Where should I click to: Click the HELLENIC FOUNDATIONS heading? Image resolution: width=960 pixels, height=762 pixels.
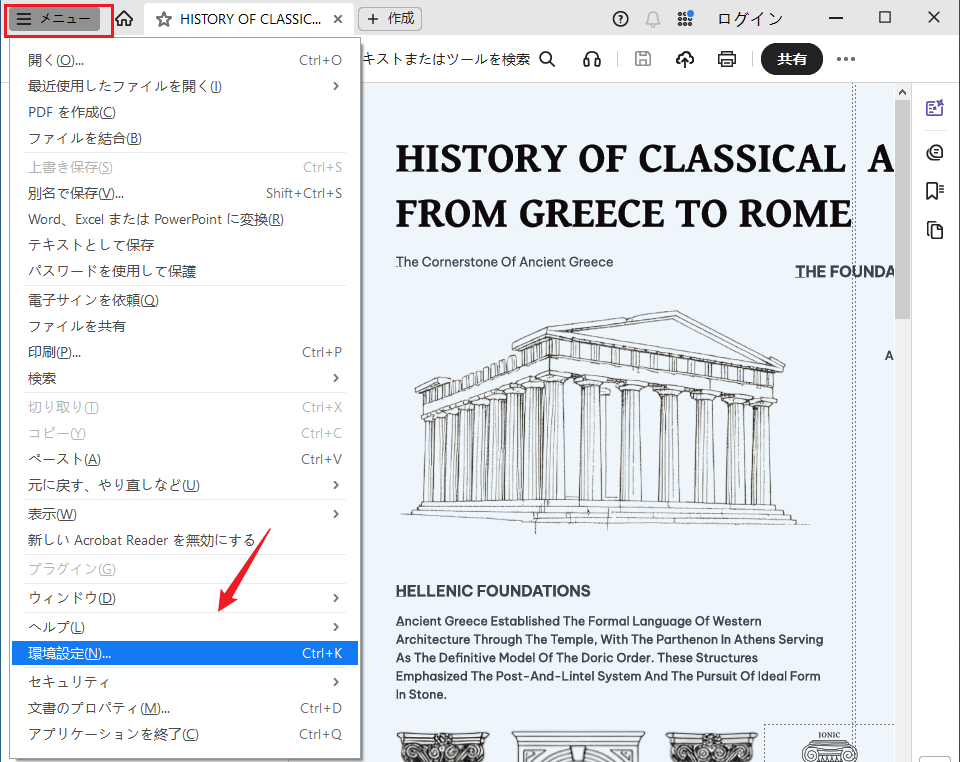[x=493, y=591]
